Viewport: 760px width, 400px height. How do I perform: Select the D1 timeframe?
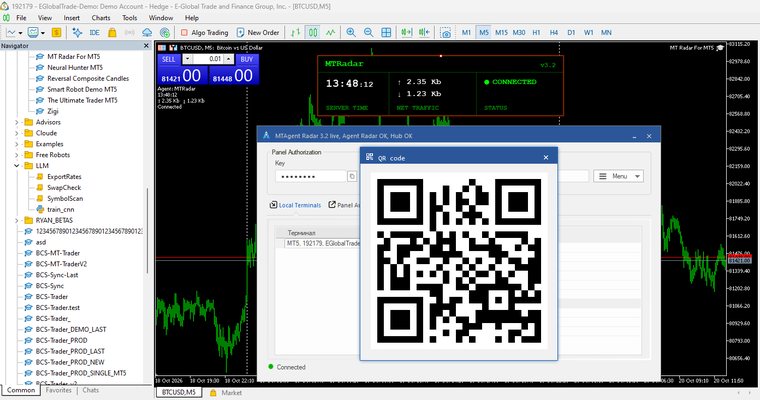coord(571,32)
